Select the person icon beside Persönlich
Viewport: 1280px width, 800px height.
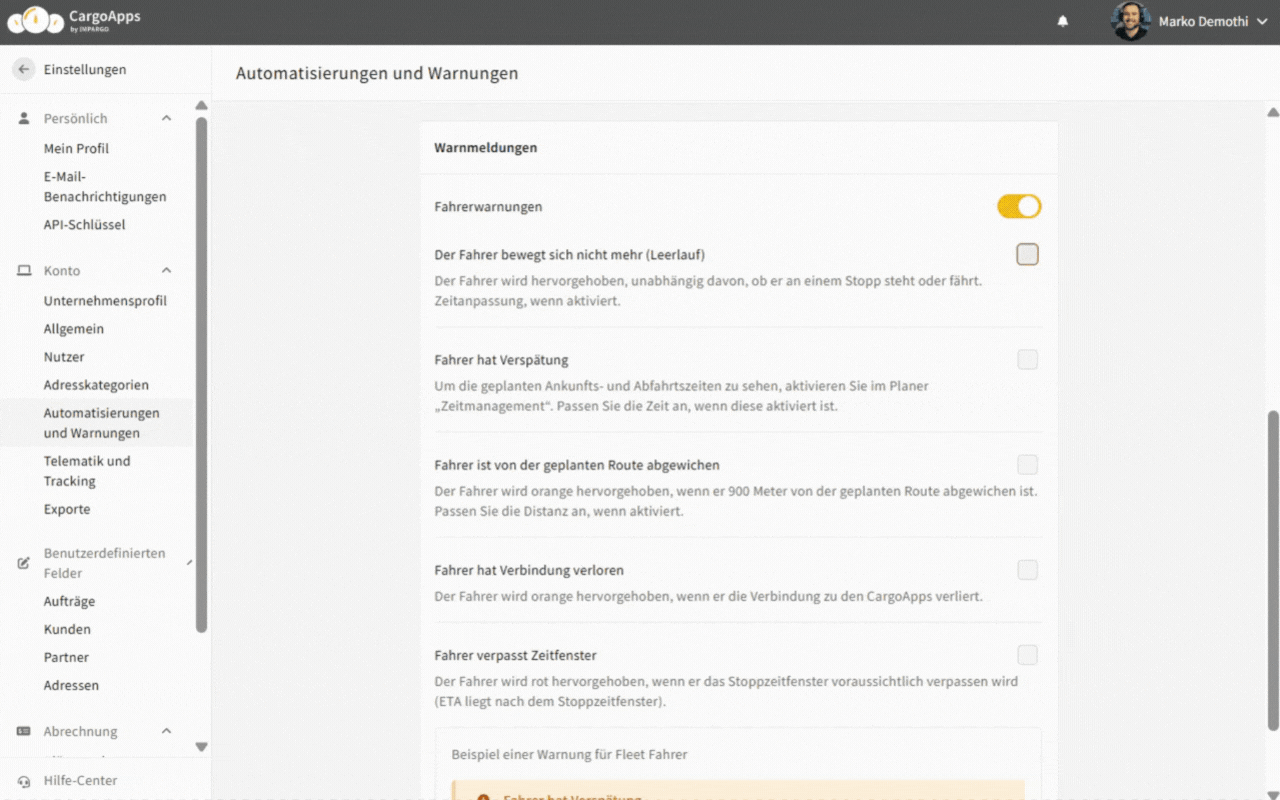point(22,118)
